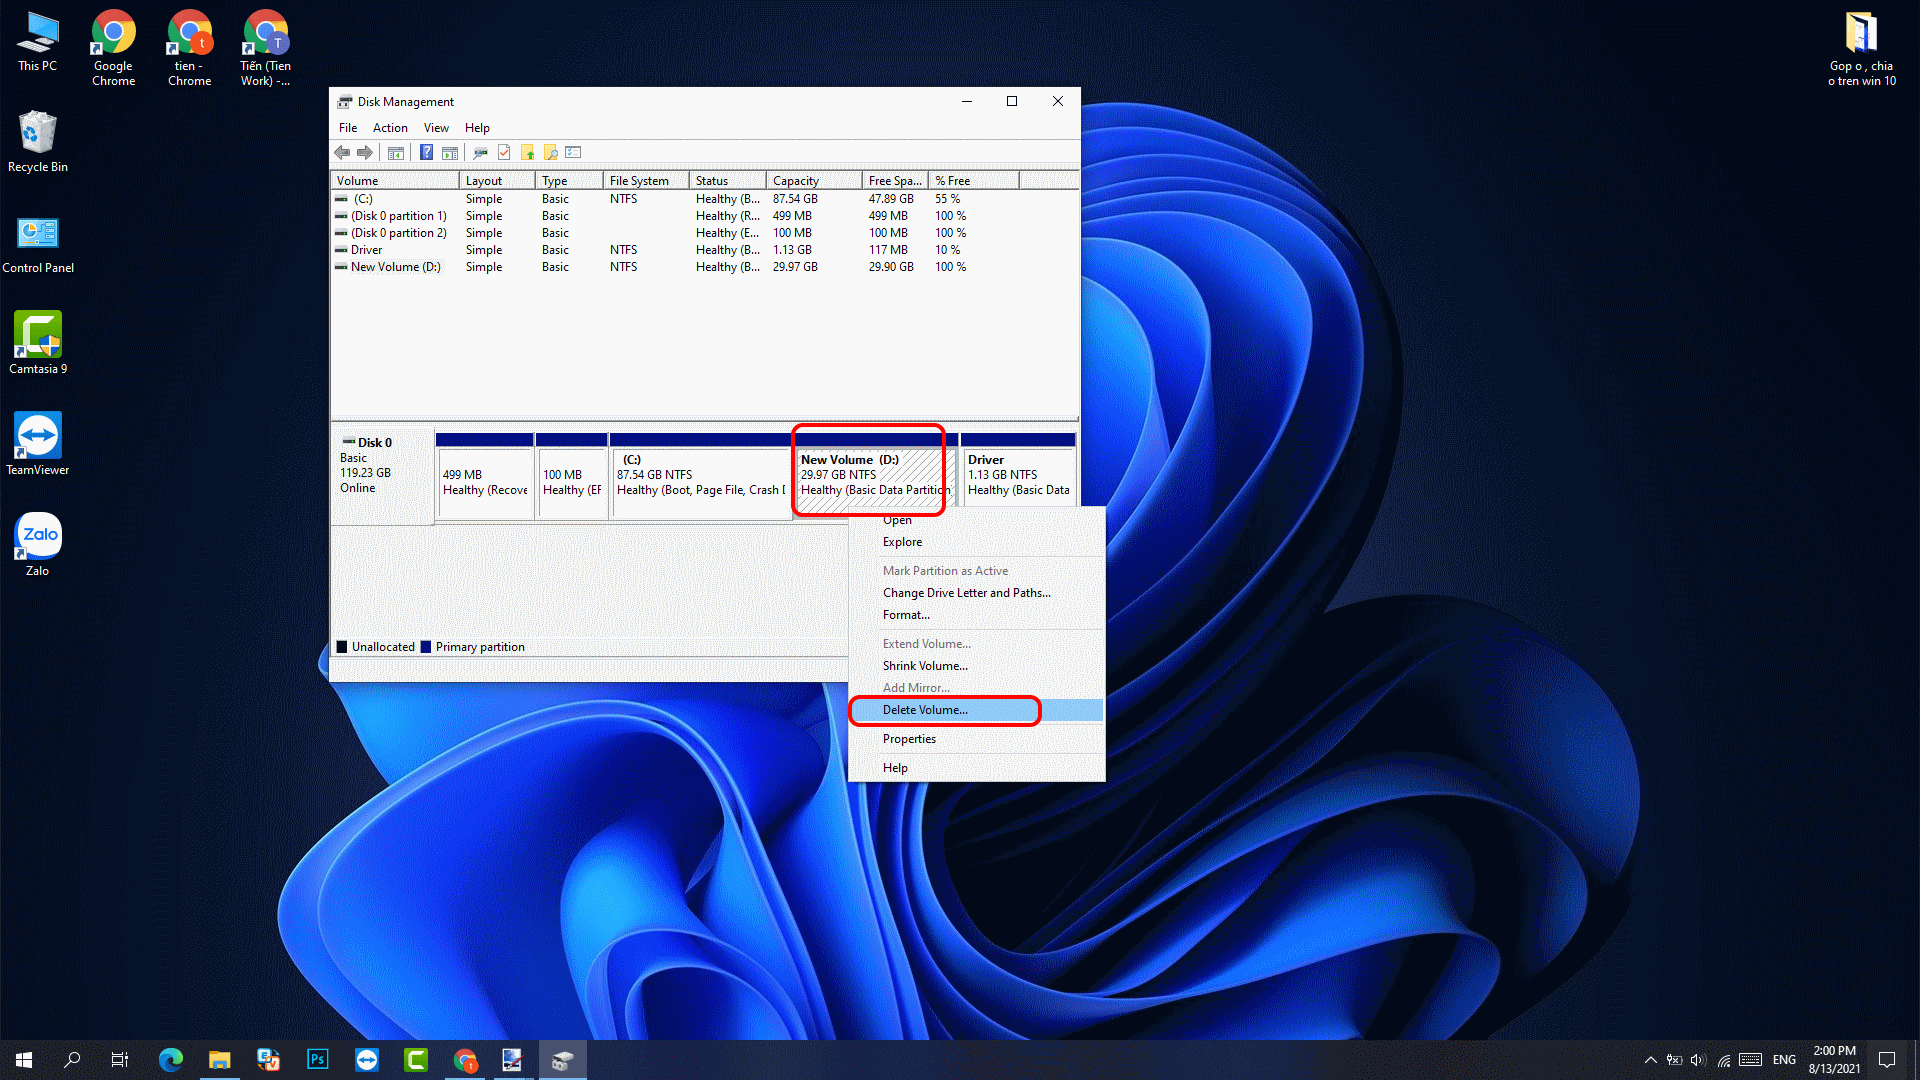The image size is (1920, 1080).
Task: Choose Delete Volume from context menu
Action: coord(925,710)
